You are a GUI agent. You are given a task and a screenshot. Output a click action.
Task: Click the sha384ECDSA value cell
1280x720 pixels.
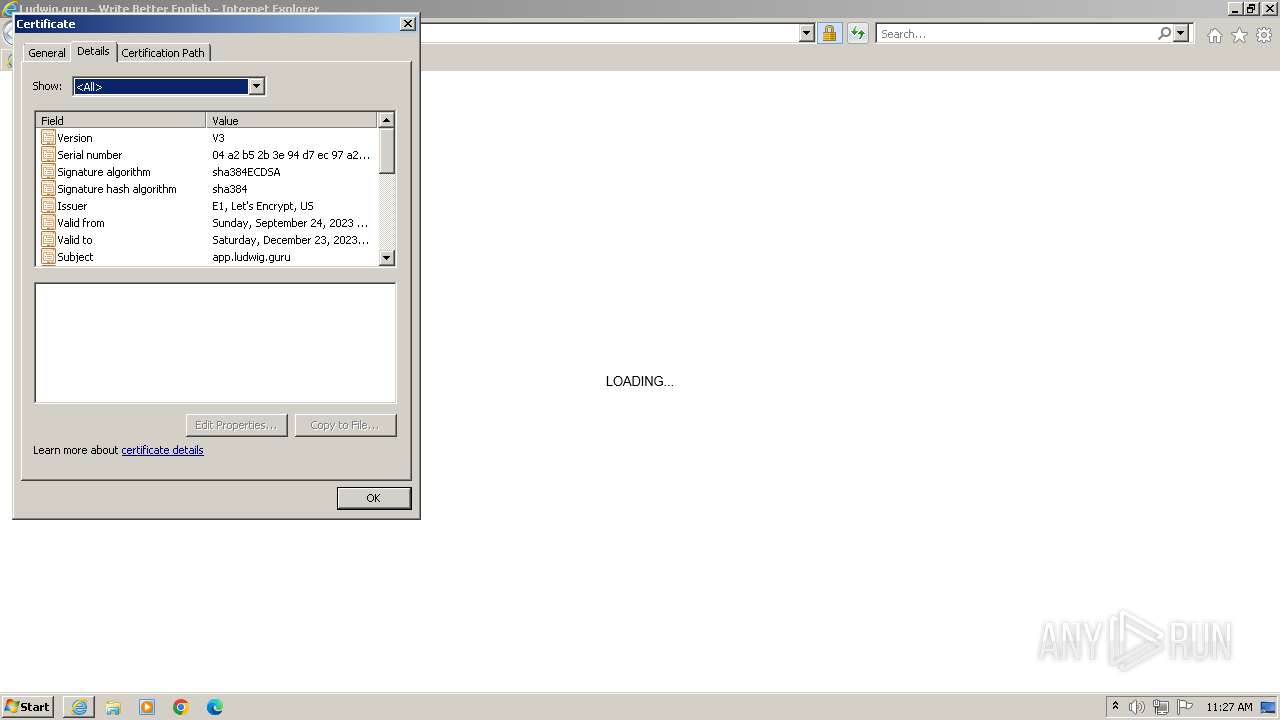(x=246, y=172)
